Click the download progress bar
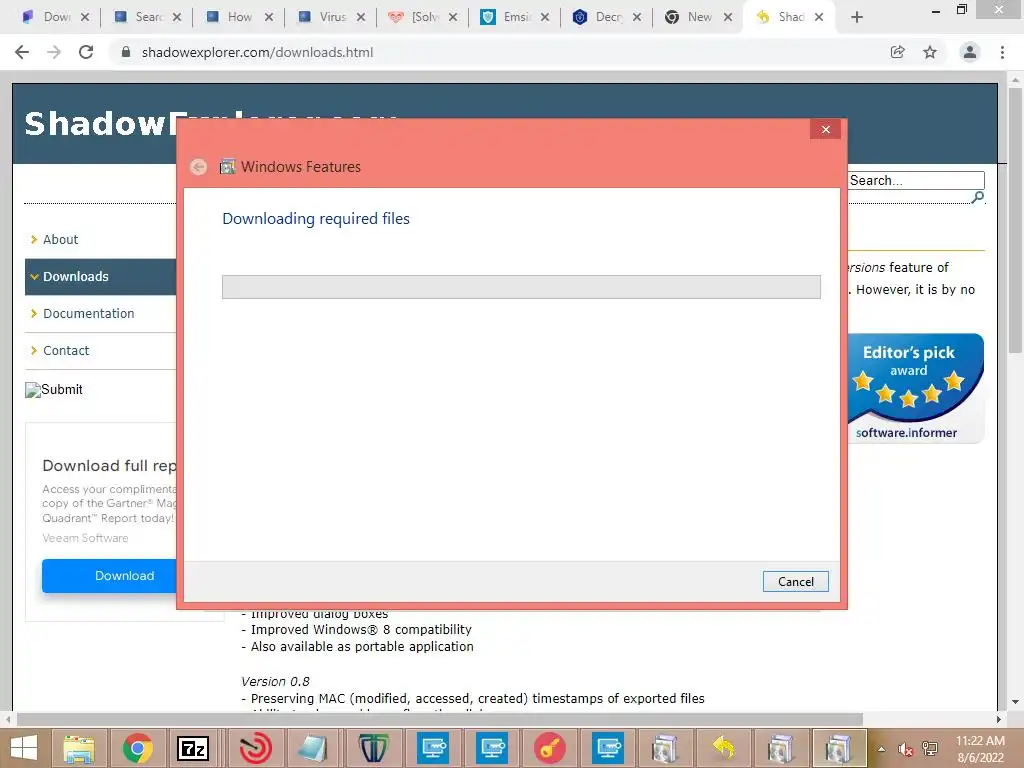Screen dimensions: 1024x768 point(521,287)
